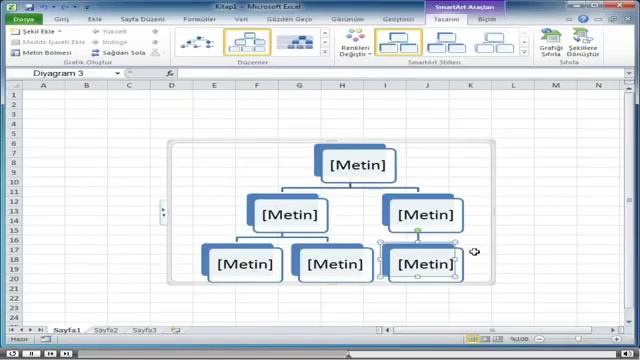Switch to Page Layout view in status bar

pyautogui.click(x=486, y=339)
